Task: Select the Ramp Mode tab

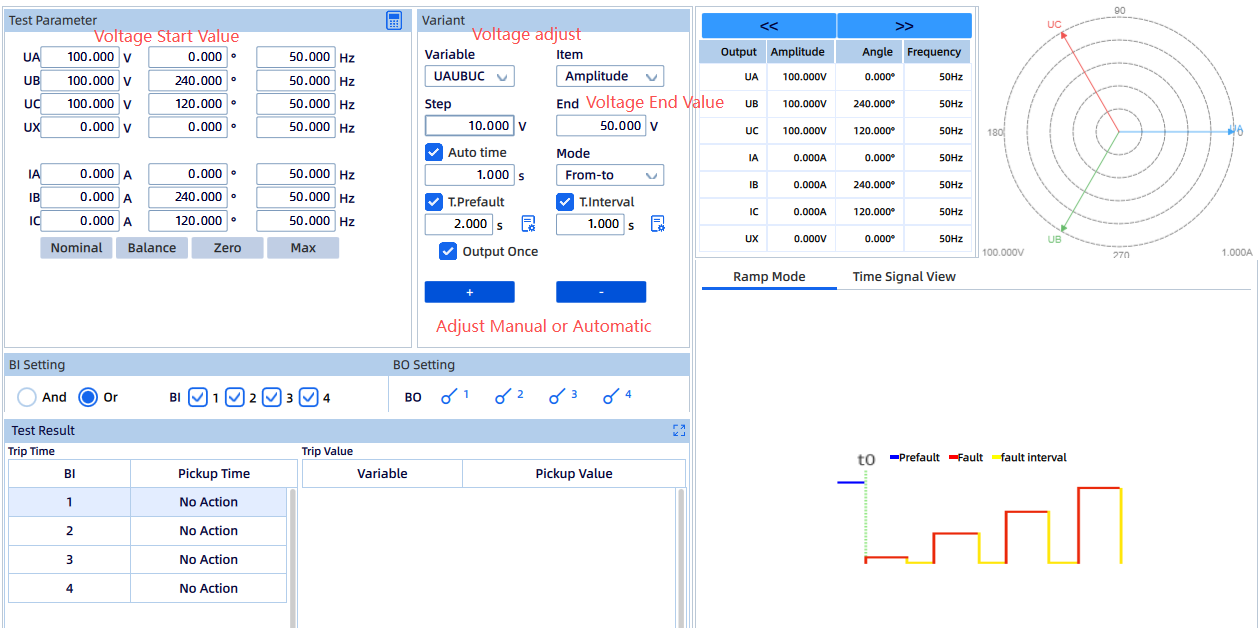Action: [x=769, y=277]
